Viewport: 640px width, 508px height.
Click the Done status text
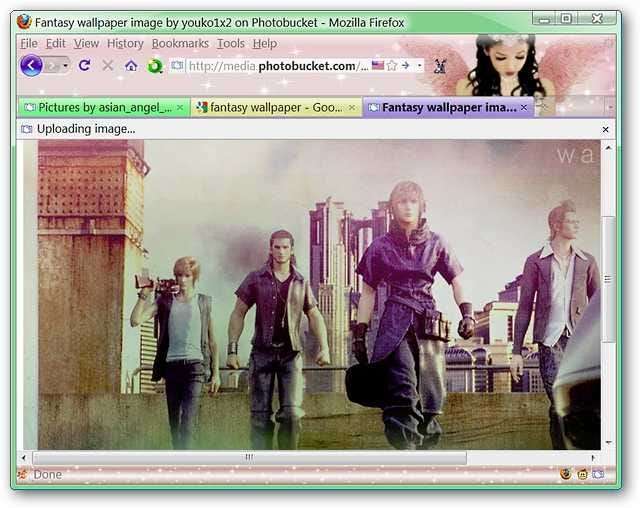pos(48,475)
